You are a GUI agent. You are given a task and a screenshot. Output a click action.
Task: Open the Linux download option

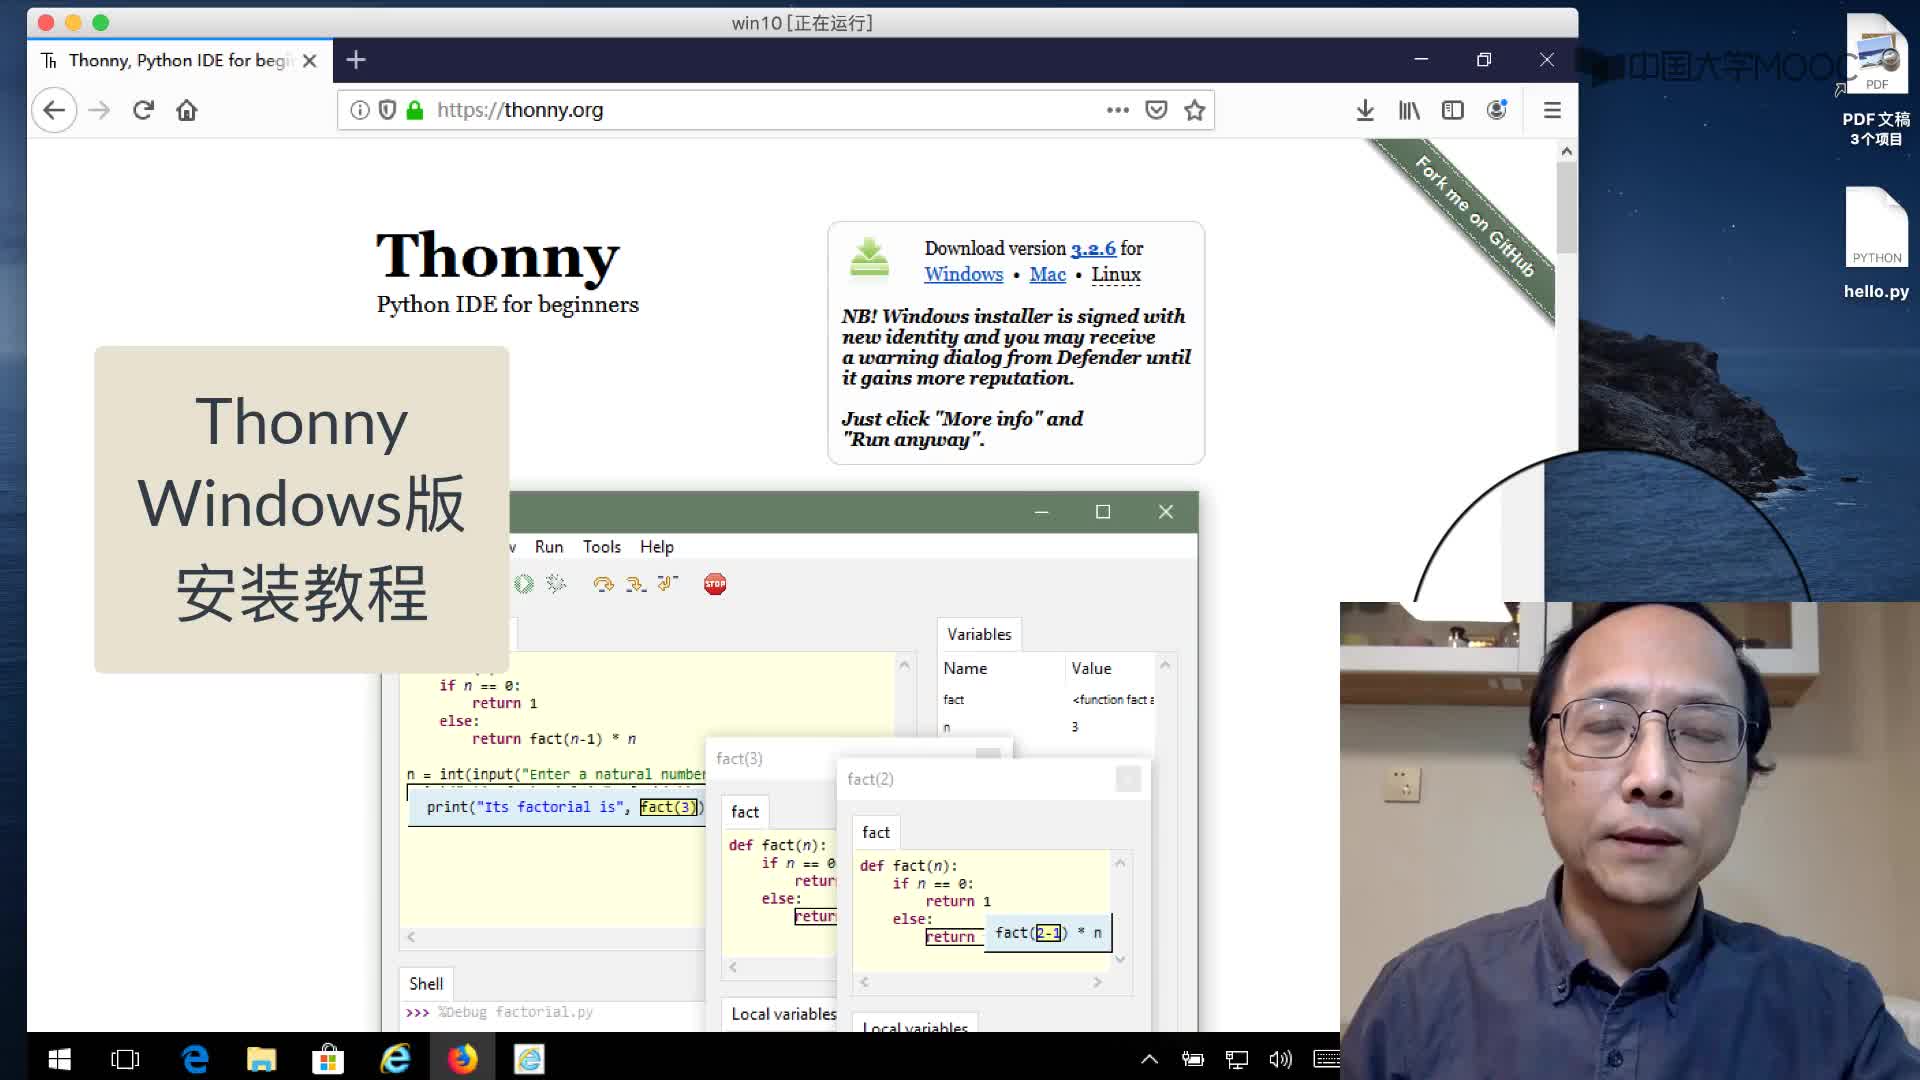[x=1116, y=274]
